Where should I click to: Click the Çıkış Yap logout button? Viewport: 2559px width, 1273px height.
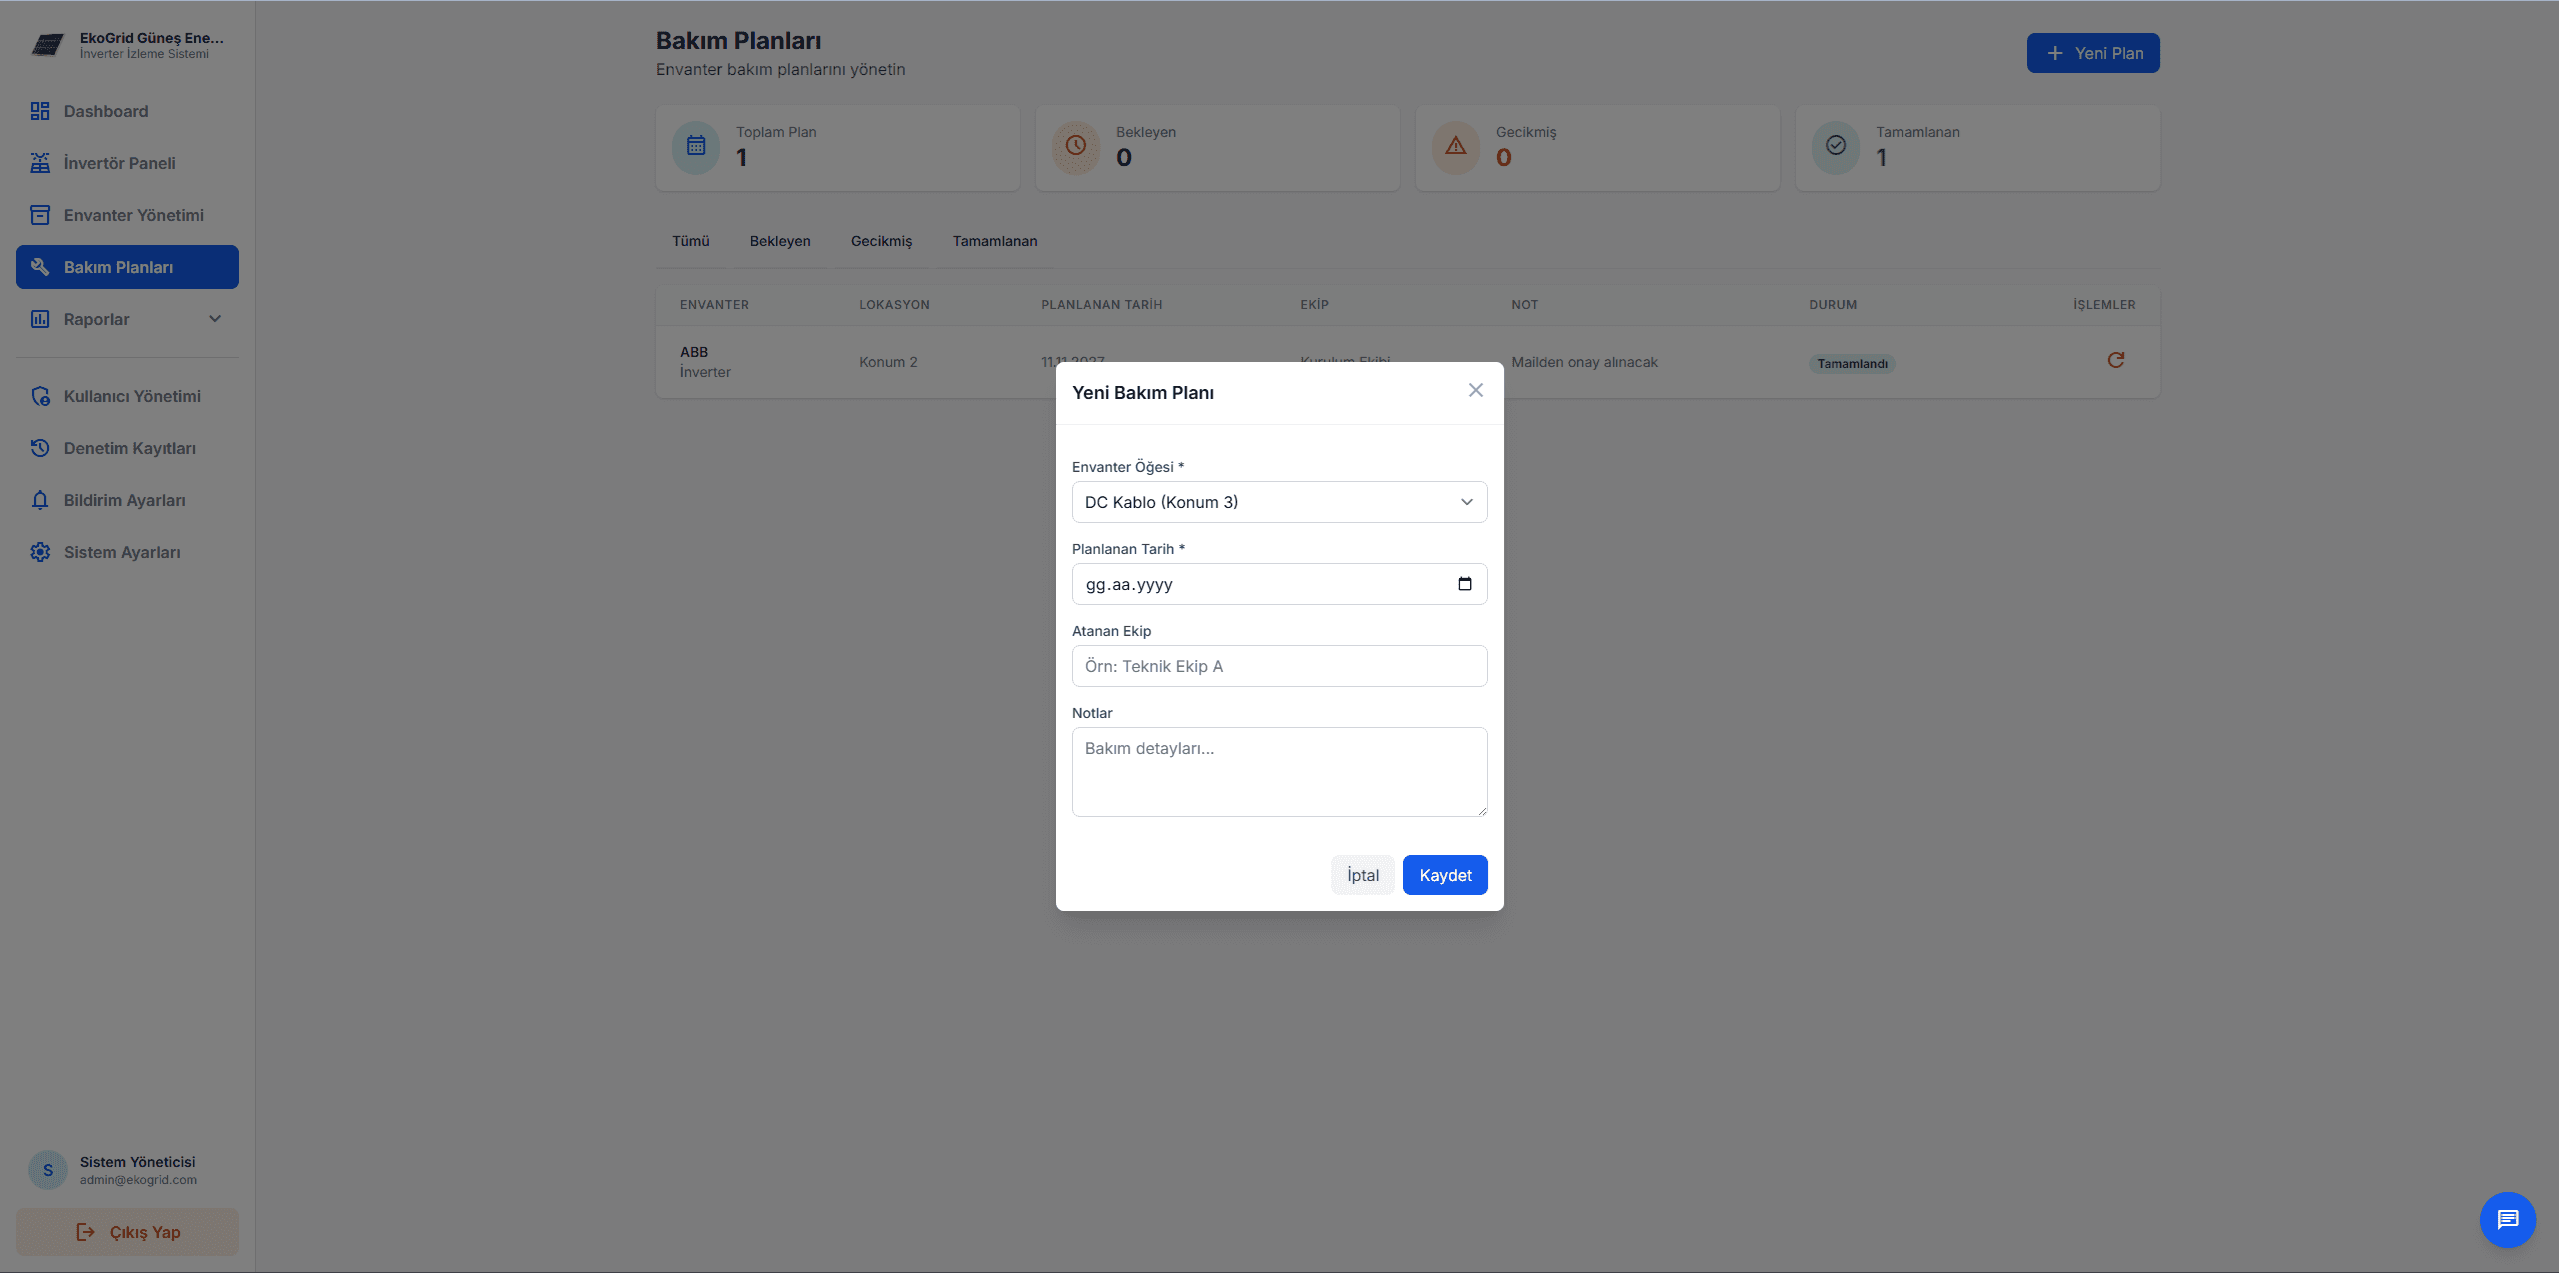point(127,1232)
